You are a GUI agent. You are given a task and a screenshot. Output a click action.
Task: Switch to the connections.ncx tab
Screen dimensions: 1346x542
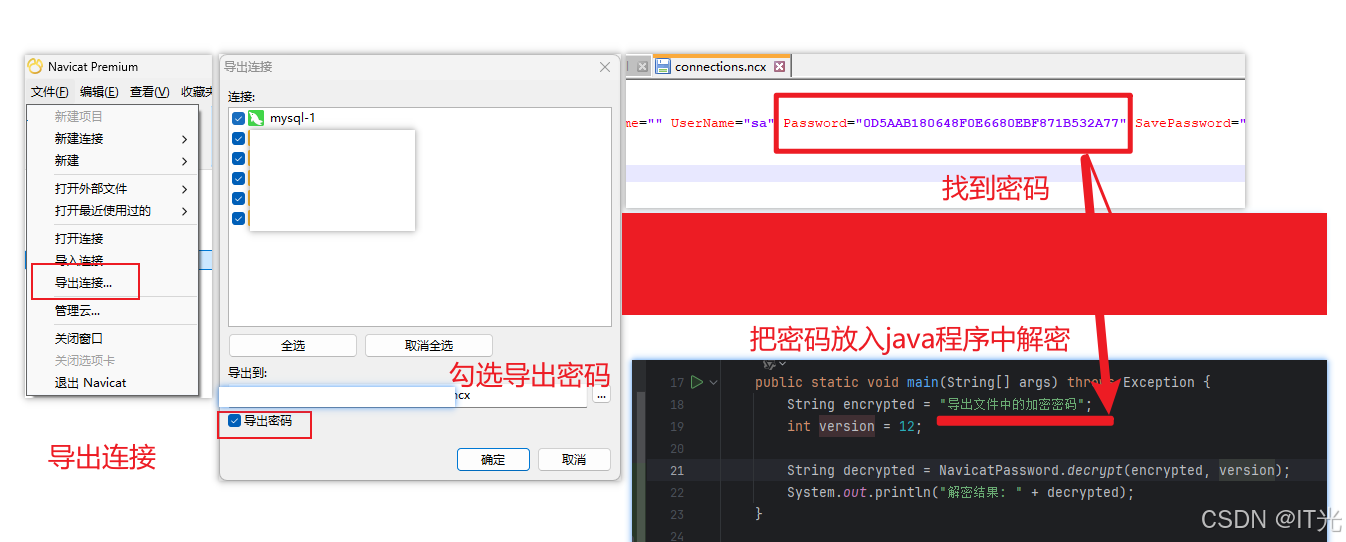720,67
